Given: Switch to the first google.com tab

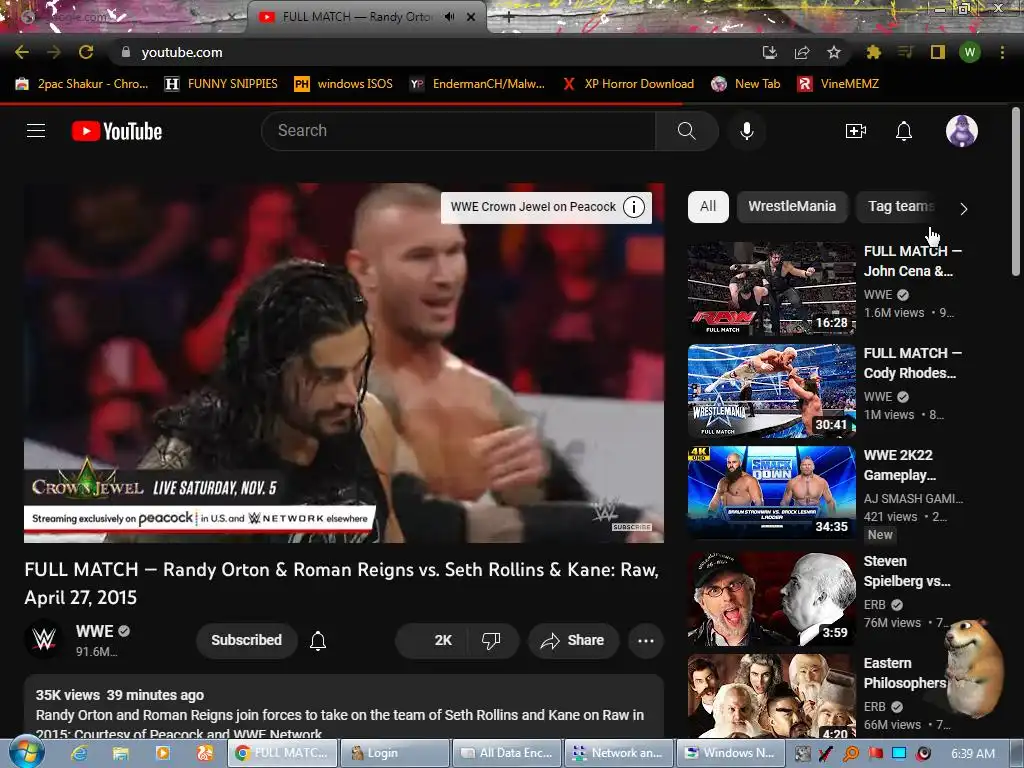Looking at the screenshot, I should (124, 17).
